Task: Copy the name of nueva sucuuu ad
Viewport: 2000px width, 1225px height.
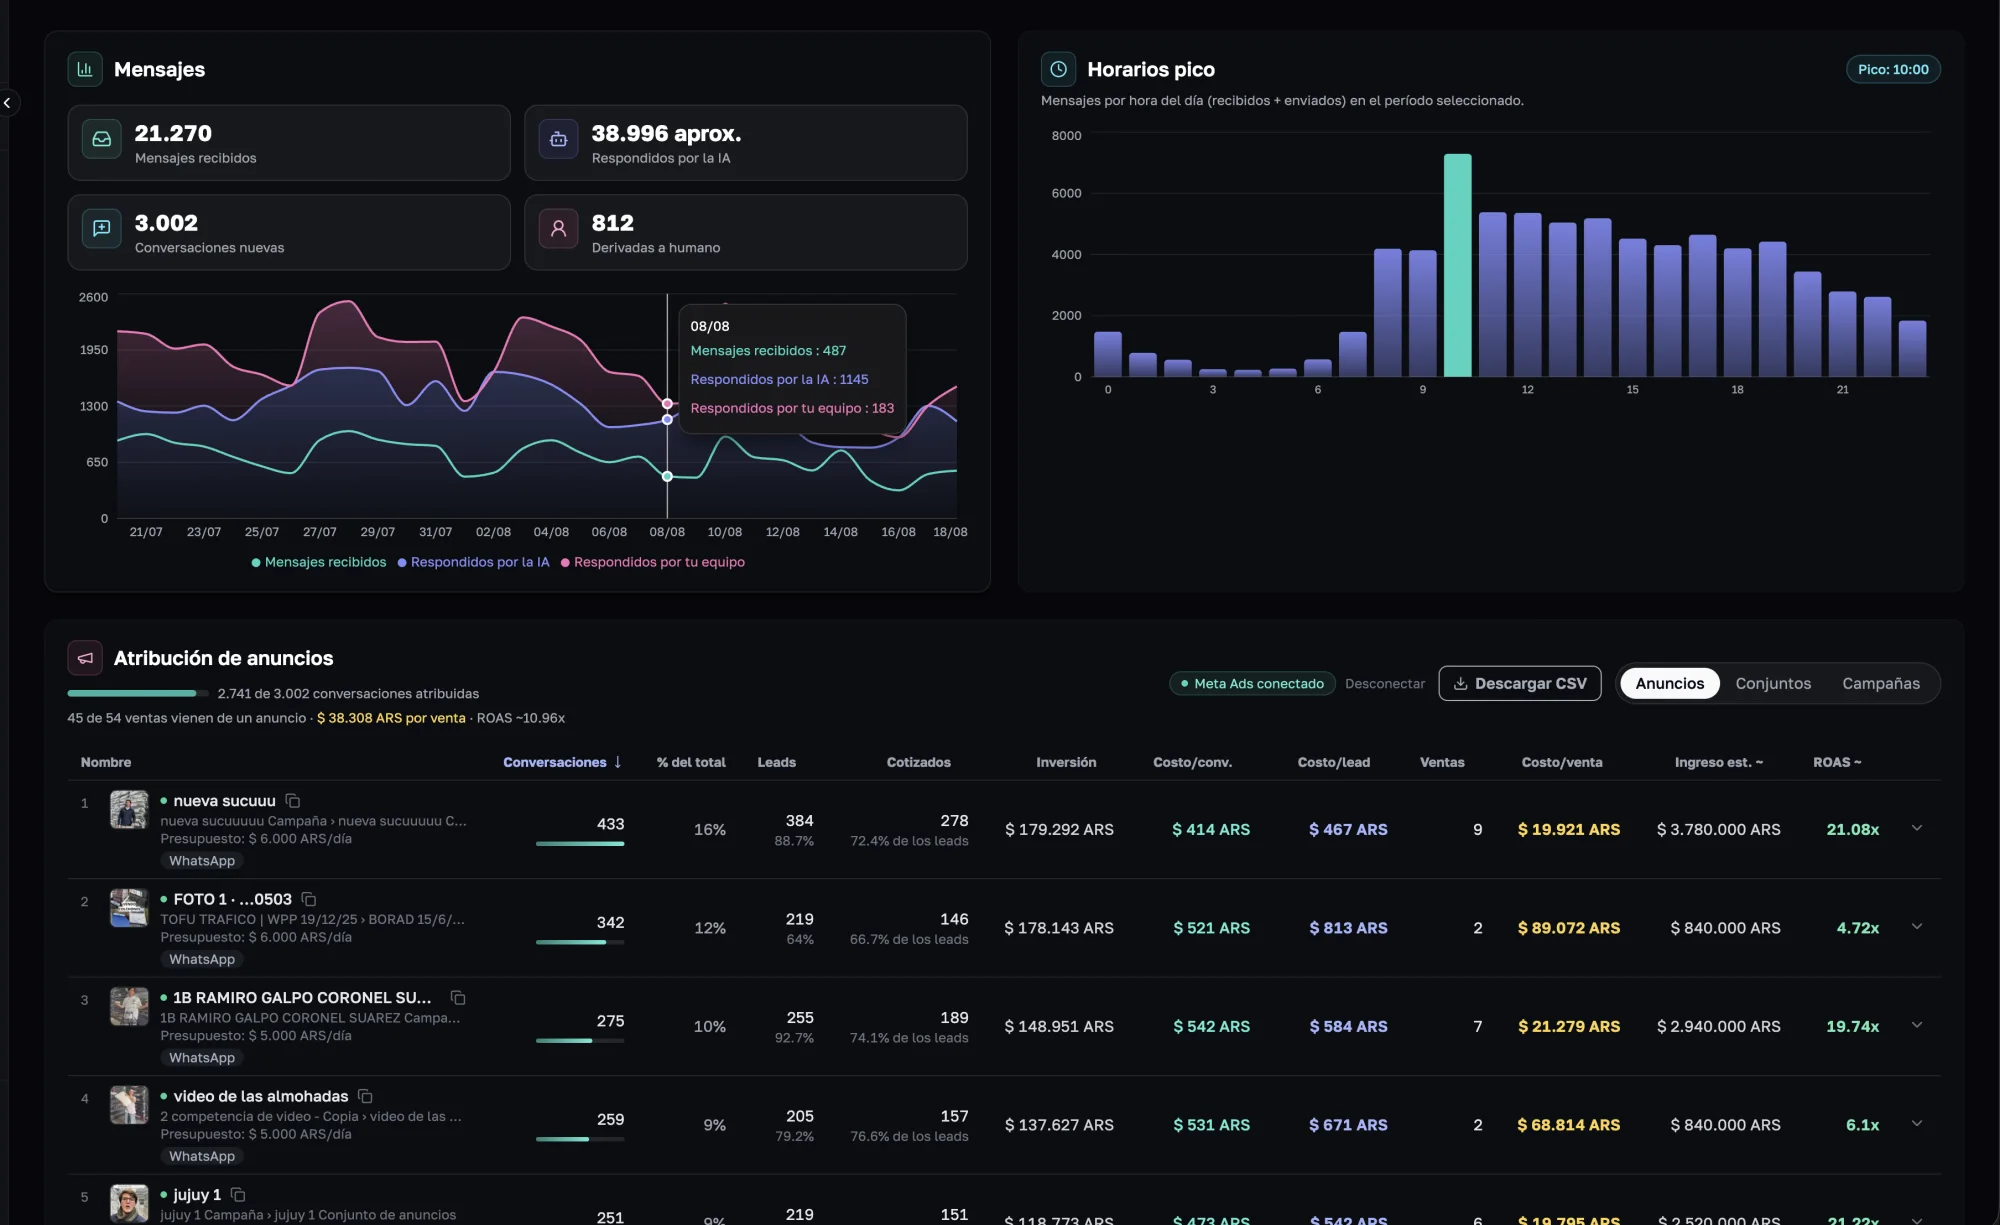Action: [x=293, y=800]
